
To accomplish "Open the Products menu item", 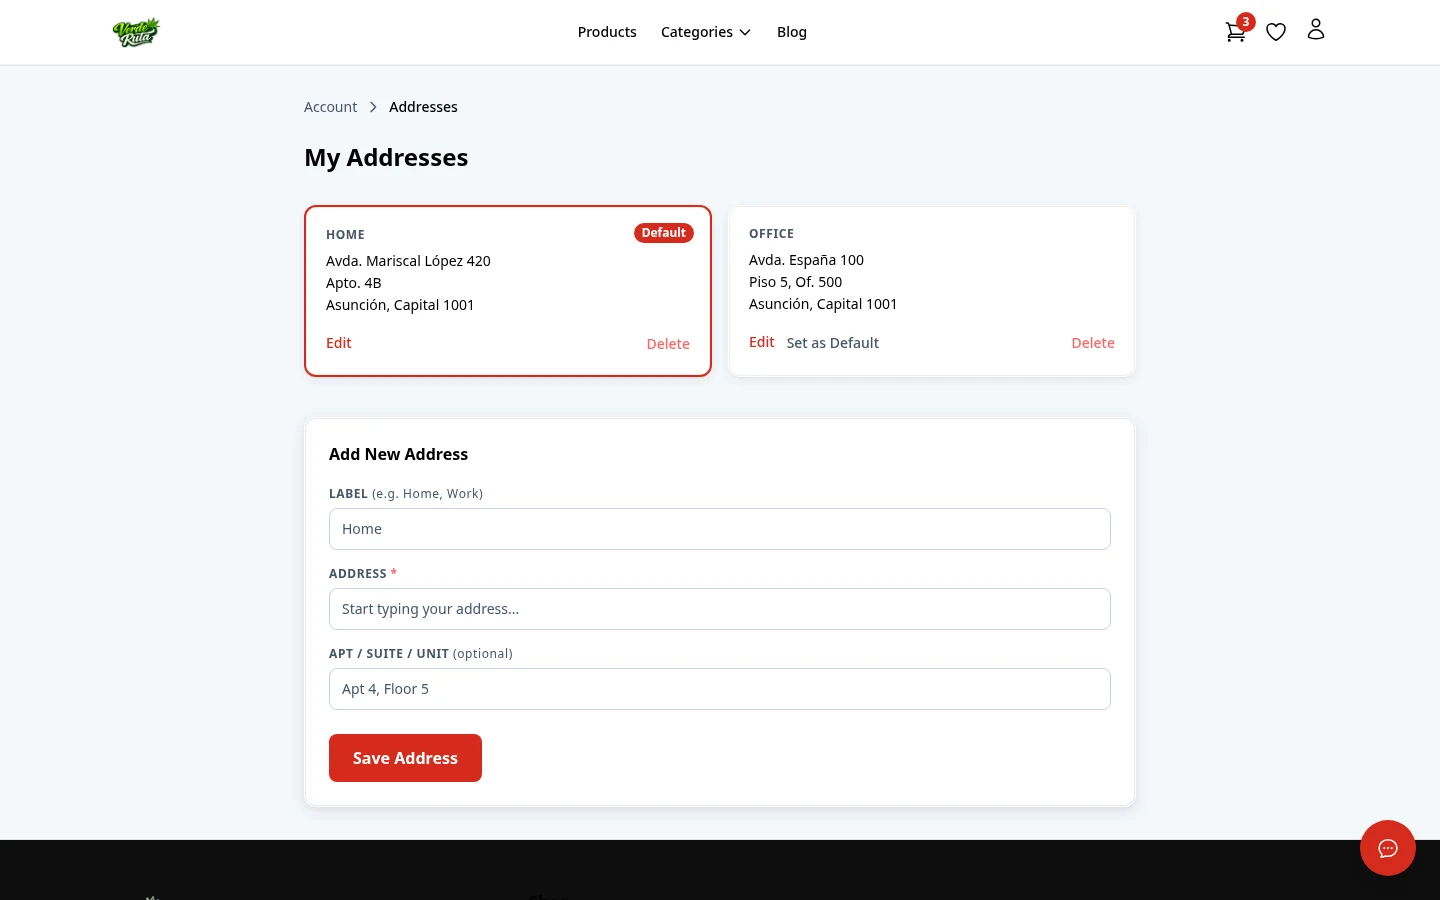I will 607,31.
